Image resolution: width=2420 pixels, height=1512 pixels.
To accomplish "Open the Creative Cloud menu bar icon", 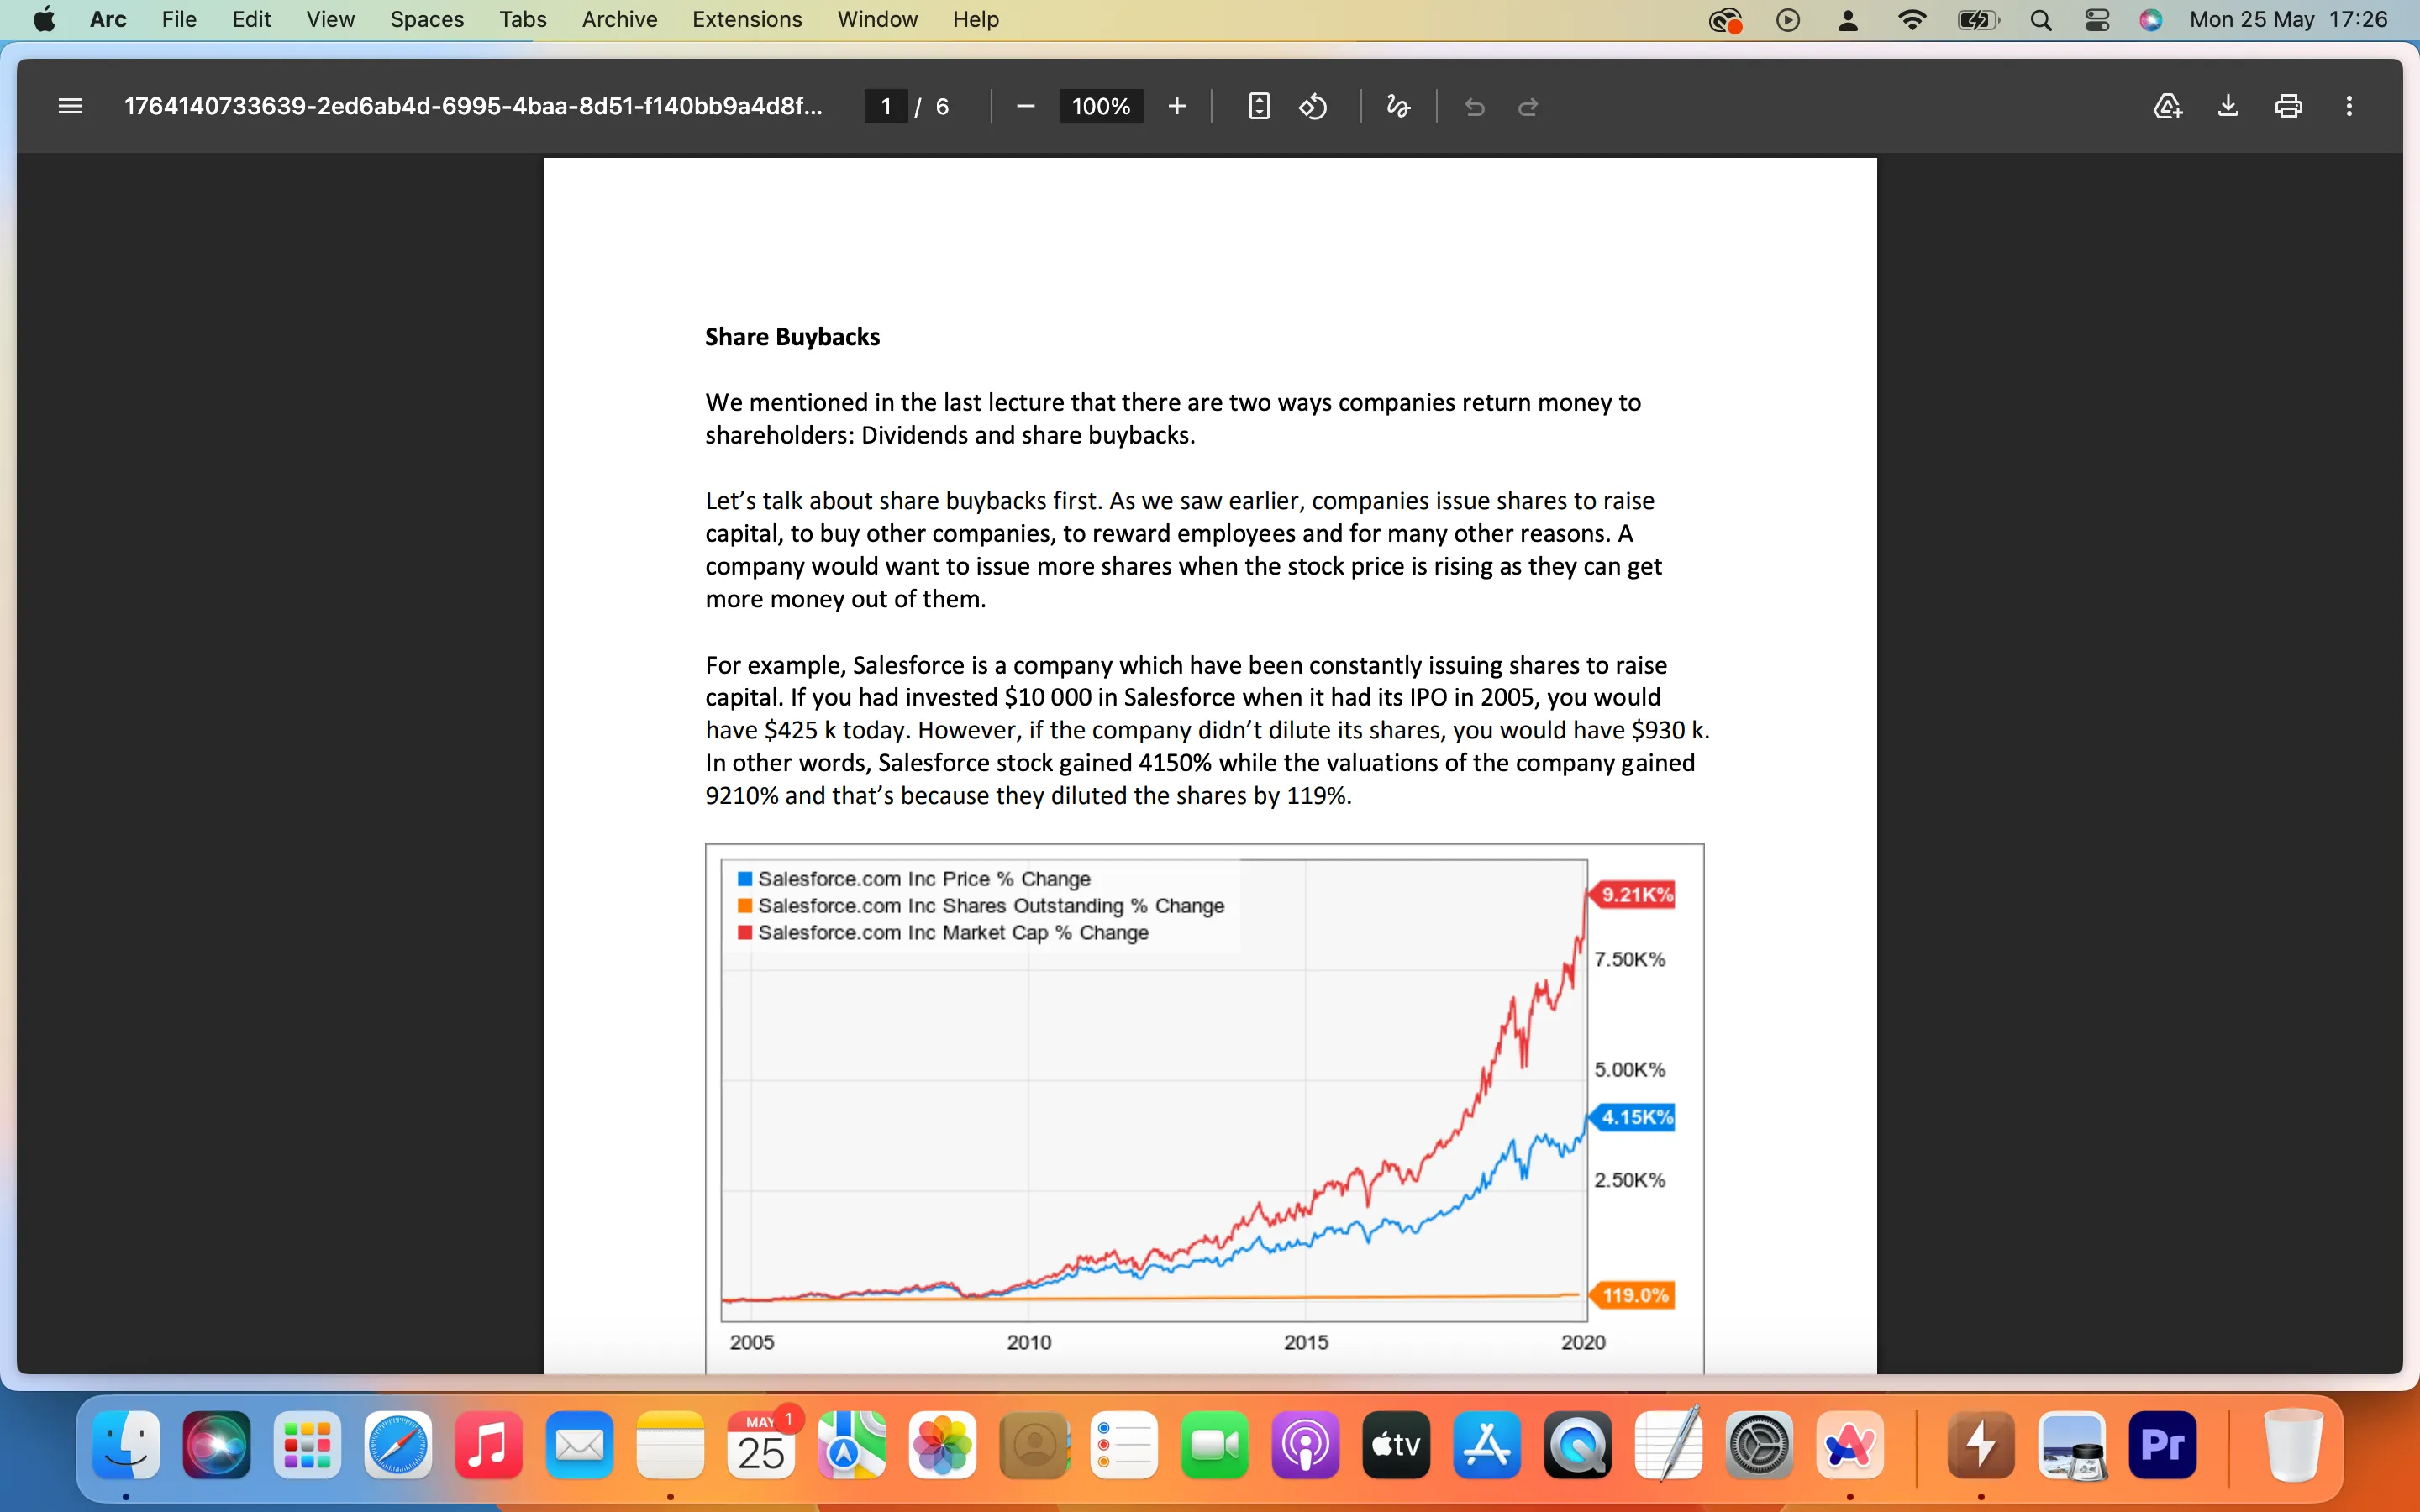I will (x=1726, y=20).
